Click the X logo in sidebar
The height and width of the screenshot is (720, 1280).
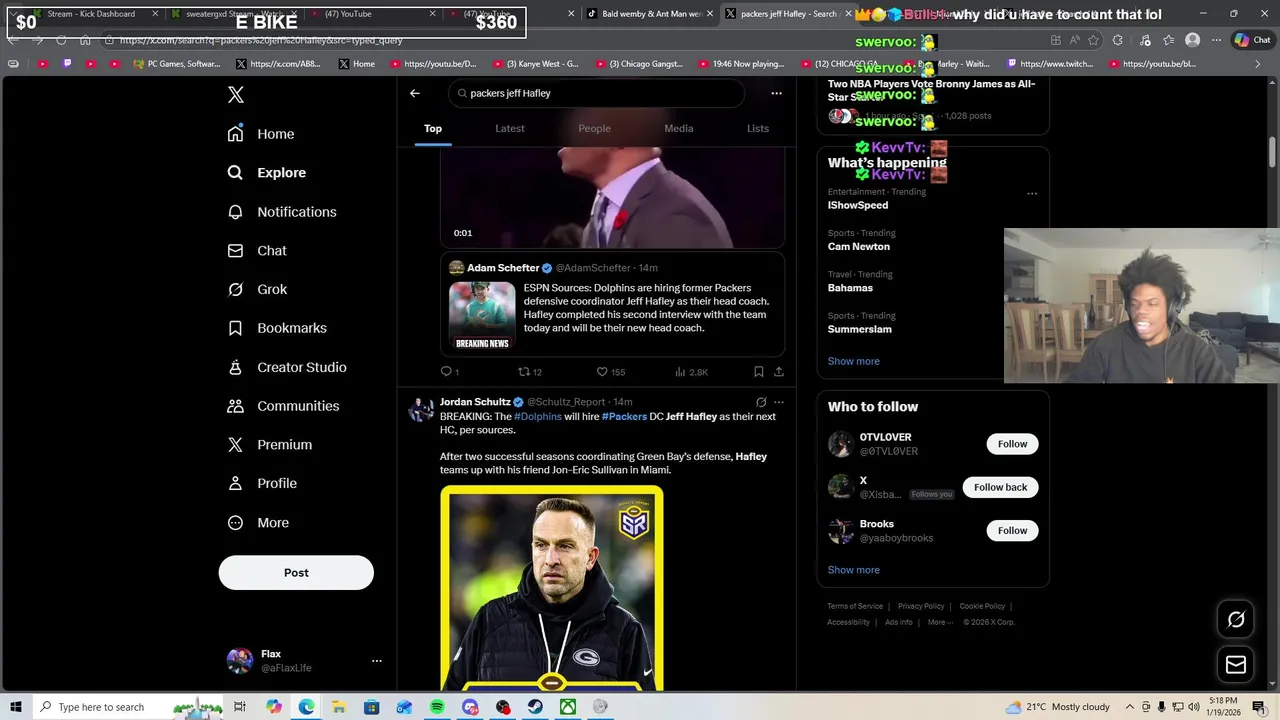tap(235, 95)
